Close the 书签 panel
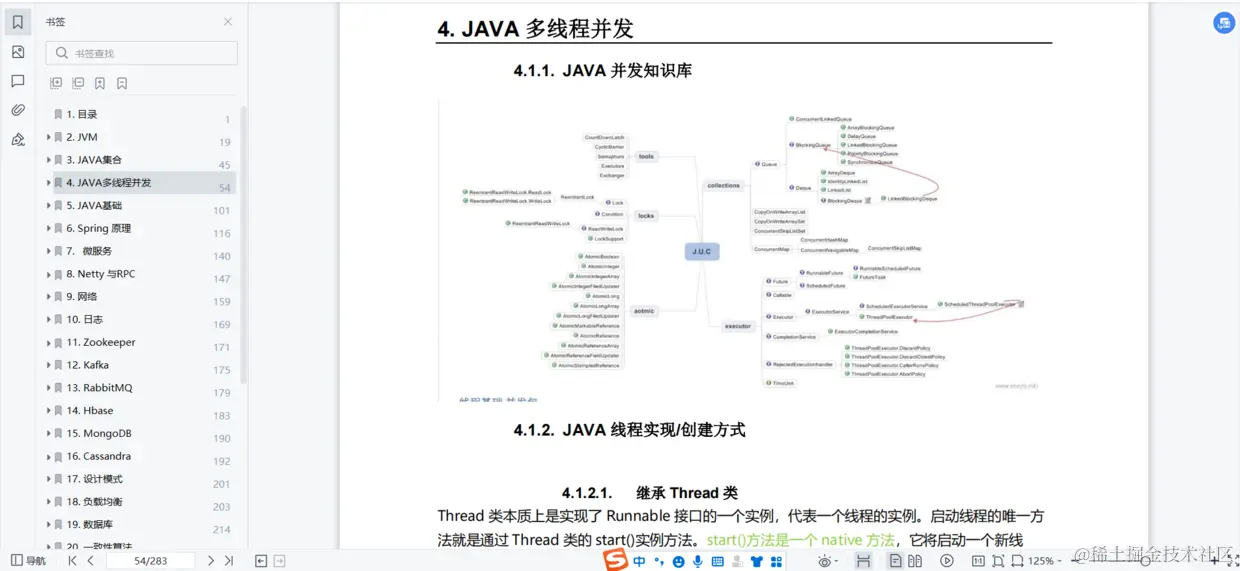1240x571 pixels. [x=228, y=22]
